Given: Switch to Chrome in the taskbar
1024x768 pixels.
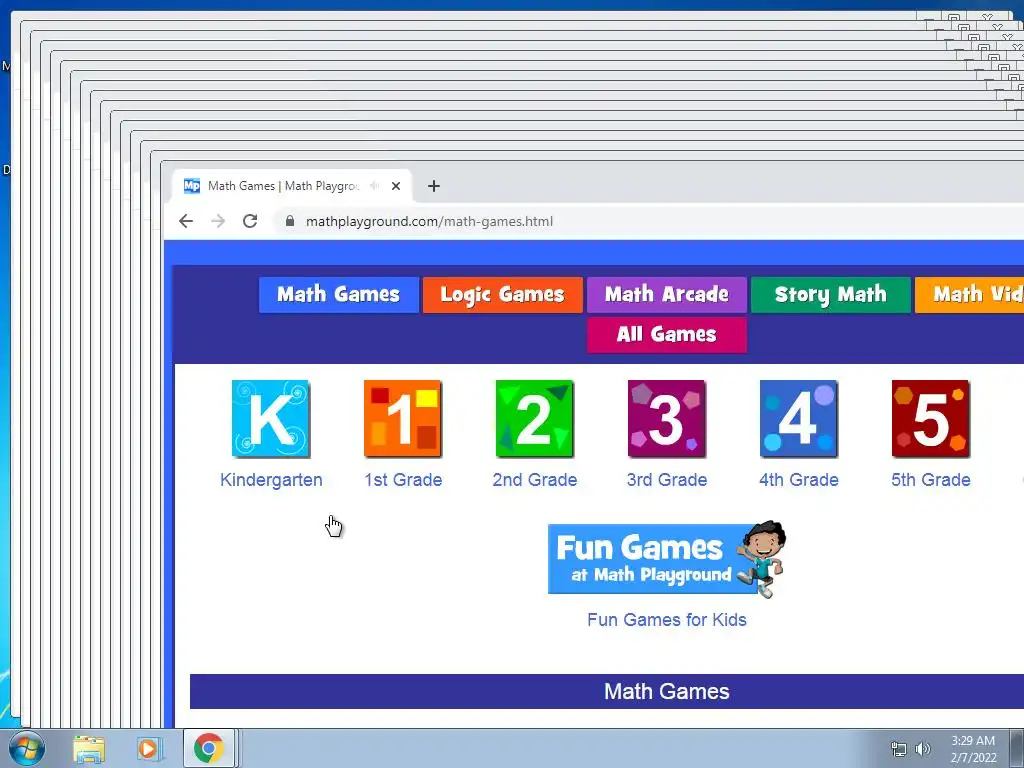Looking at the screenshot, I should (x=209, y=748).
